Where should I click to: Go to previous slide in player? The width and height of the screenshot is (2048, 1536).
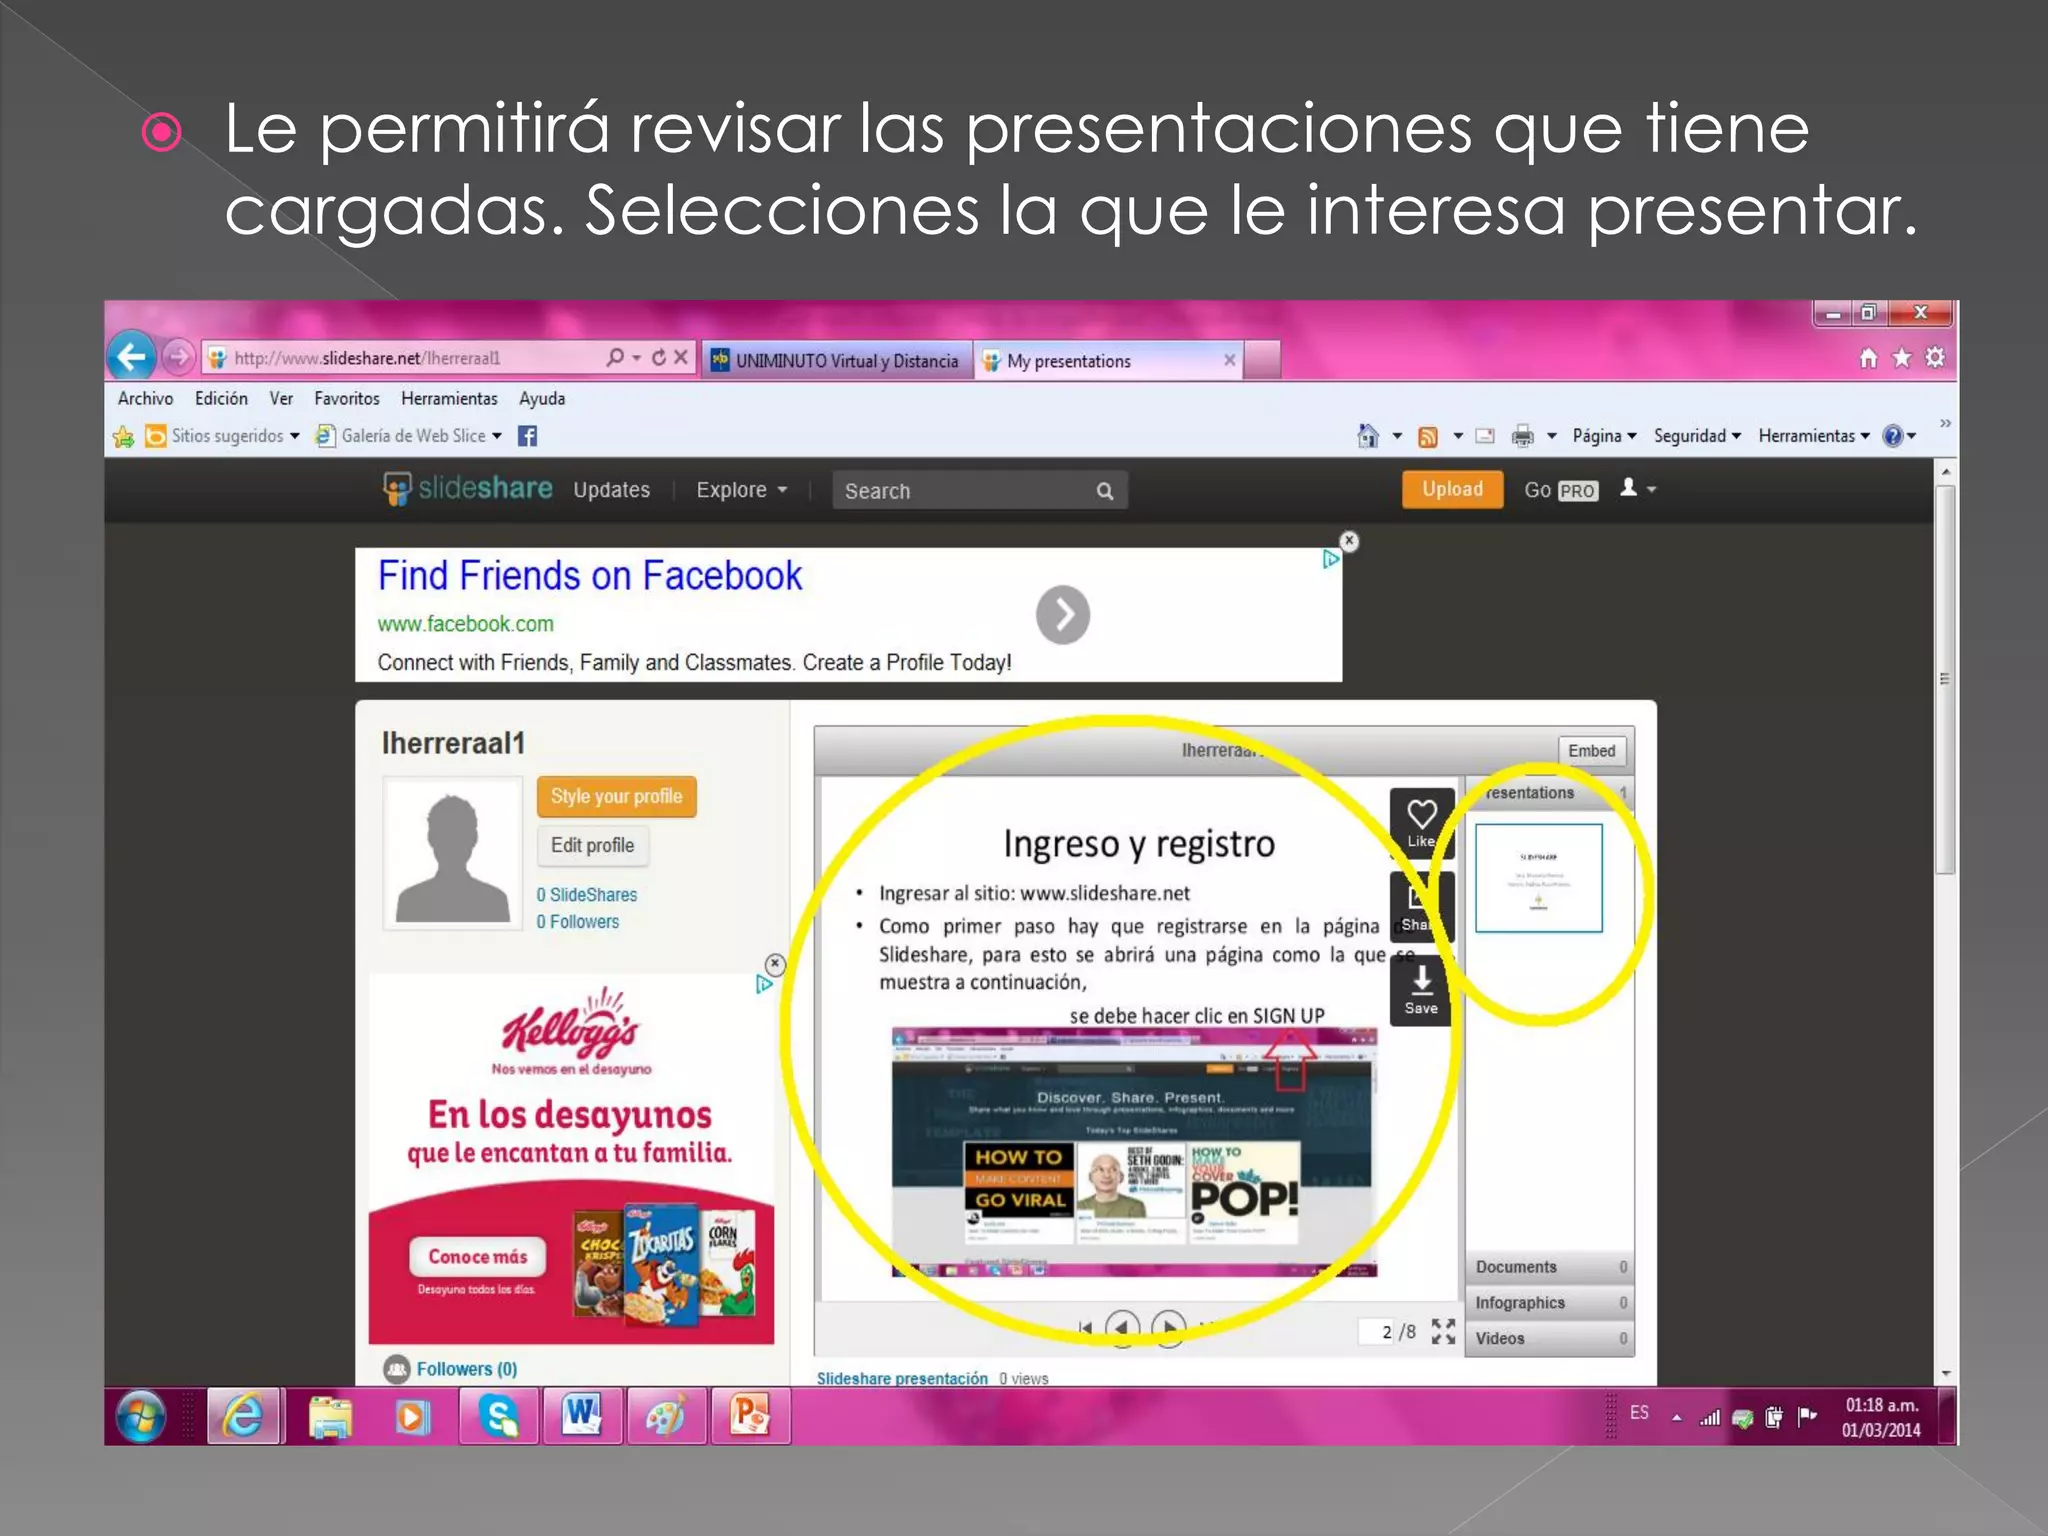coord(1122,1328)
